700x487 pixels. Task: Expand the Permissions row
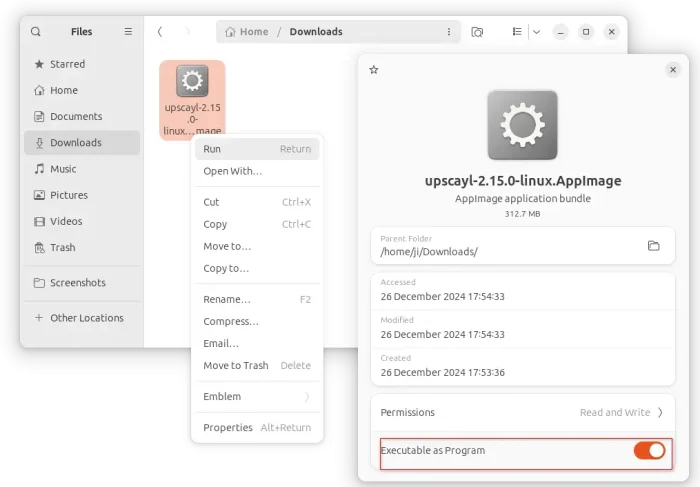523,412
